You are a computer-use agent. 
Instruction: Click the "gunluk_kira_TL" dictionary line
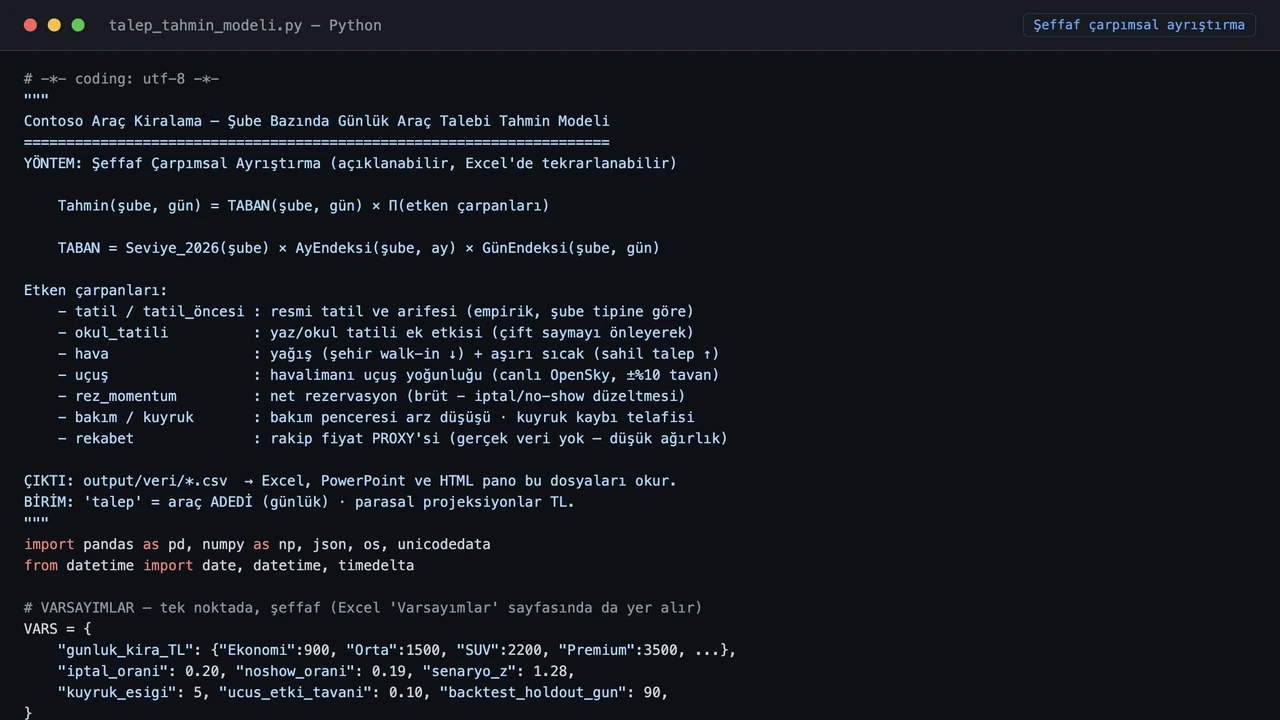click(397, 650)
